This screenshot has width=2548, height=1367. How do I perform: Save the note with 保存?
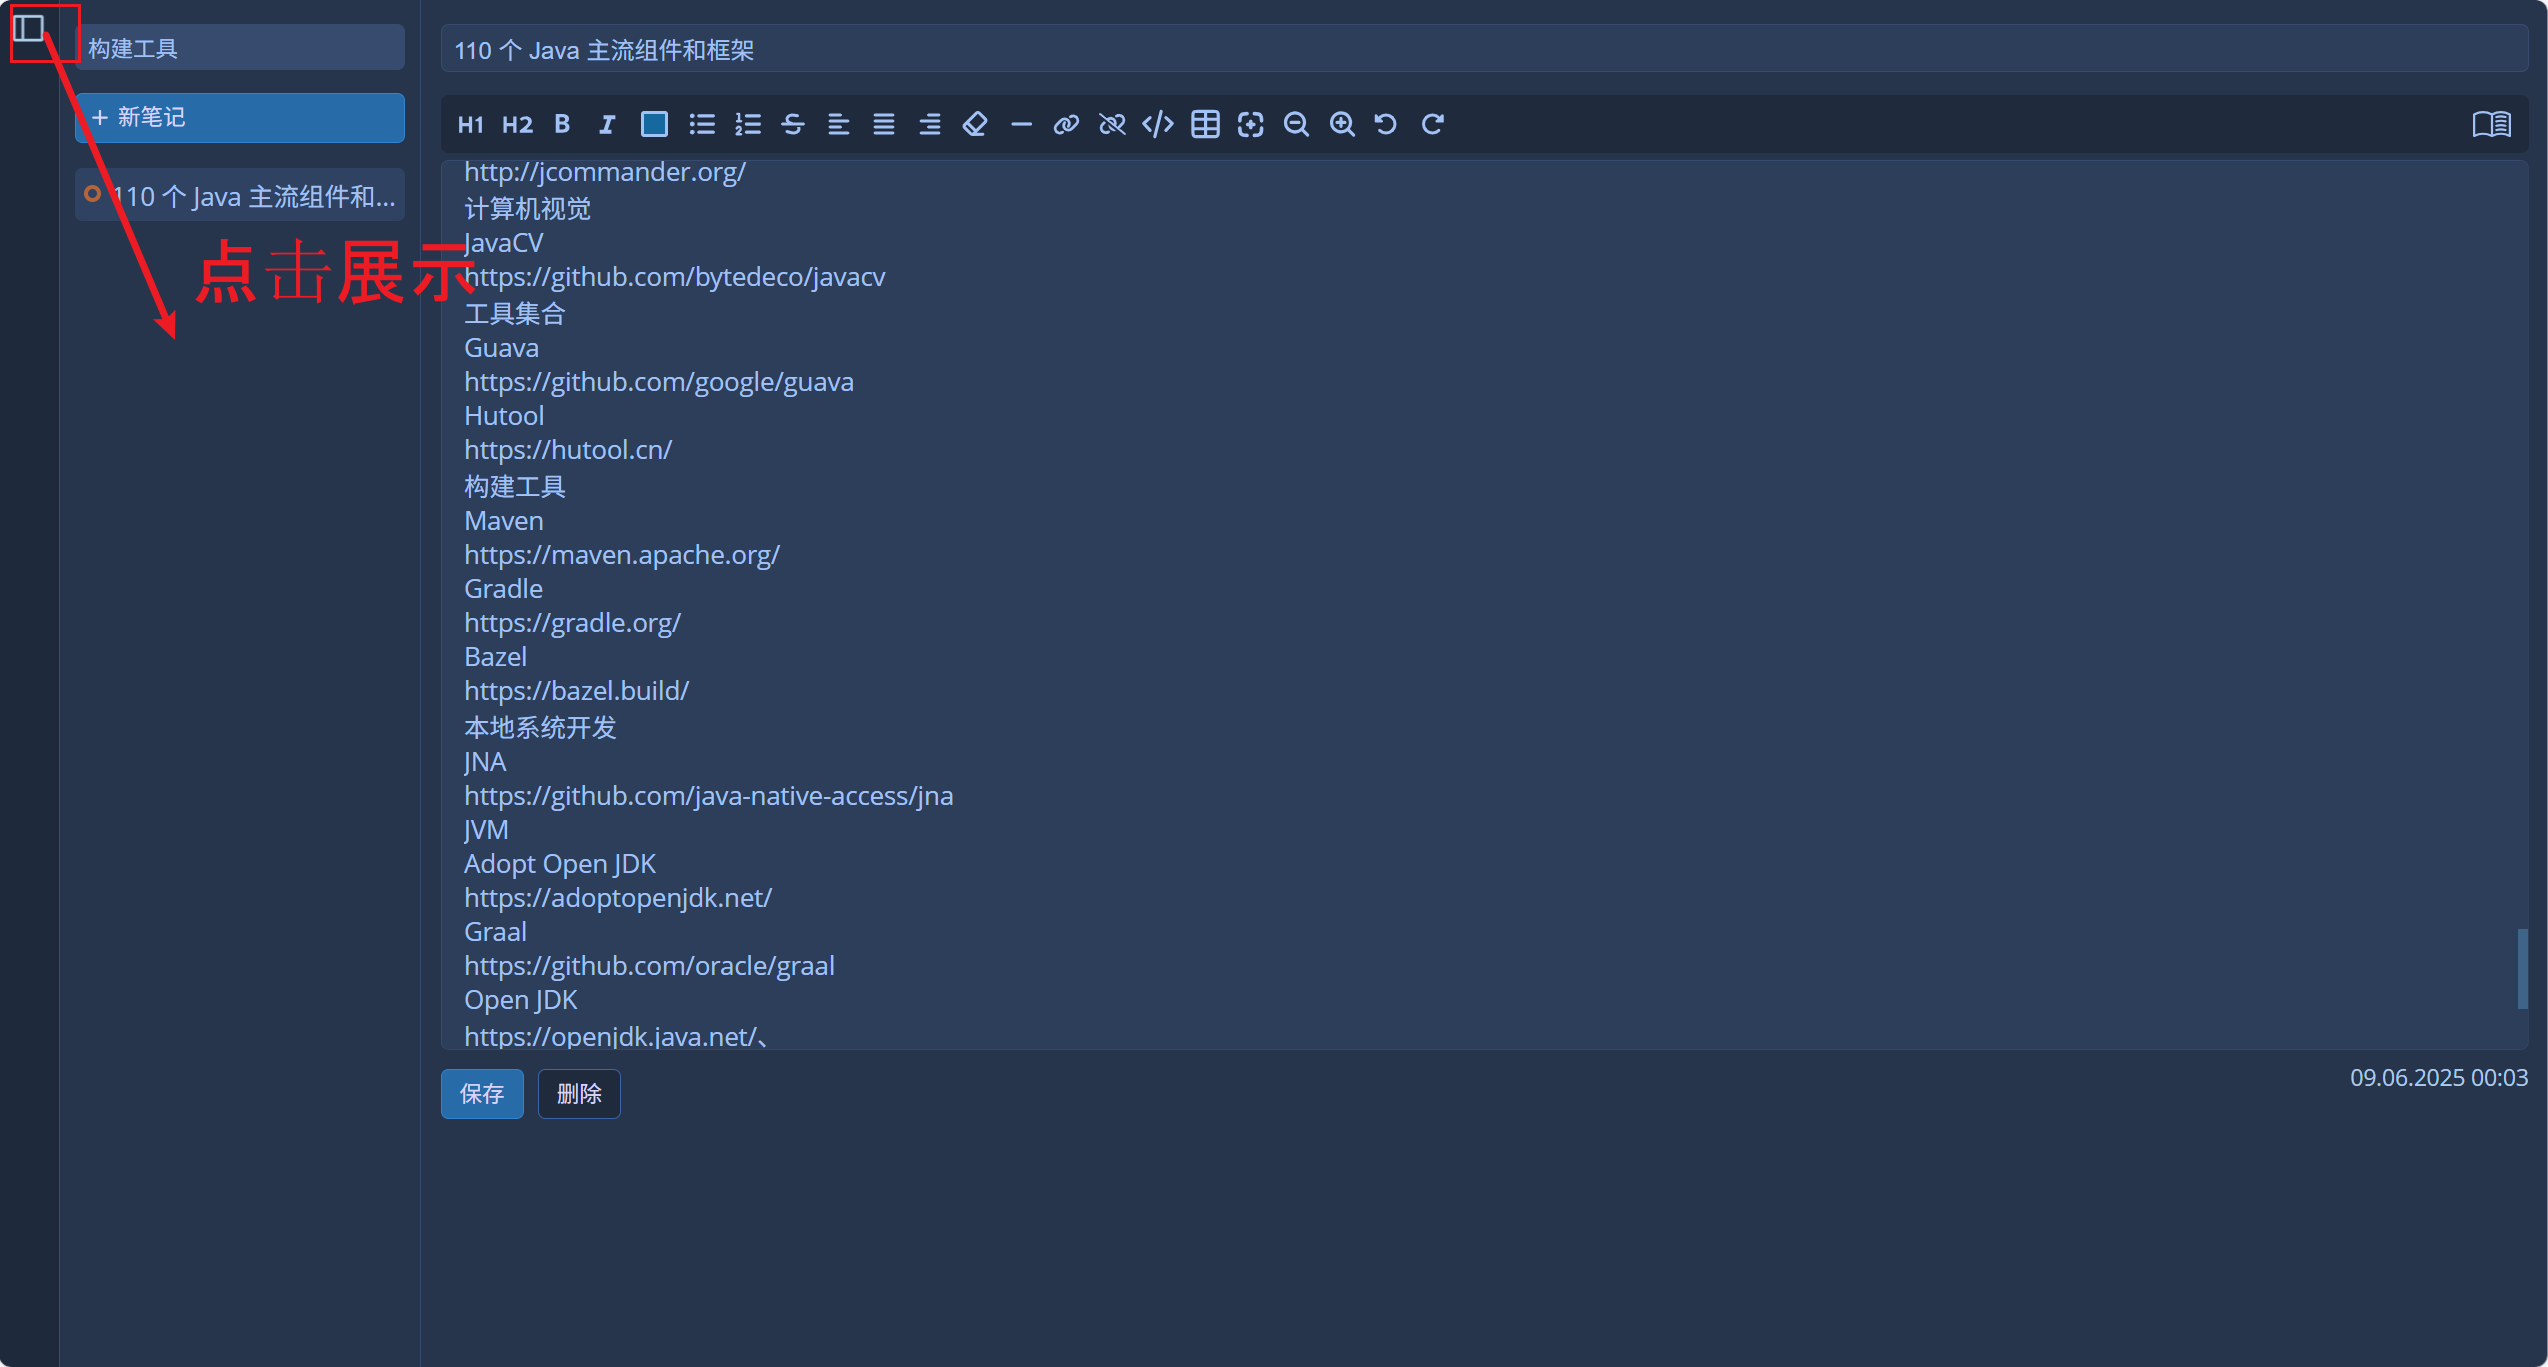click(482, 1094)
